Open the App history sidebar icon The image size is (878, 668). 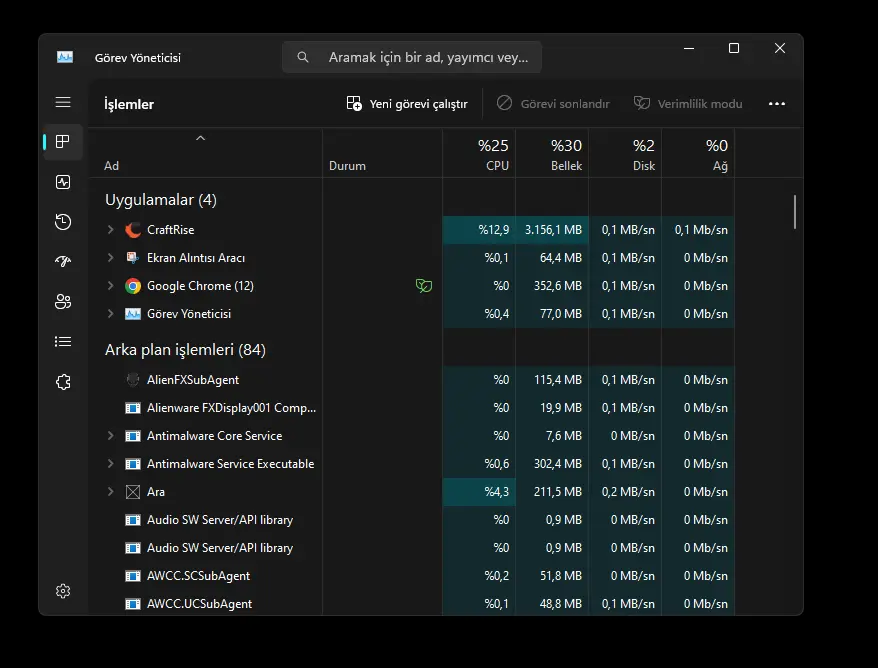coord(63,222)
